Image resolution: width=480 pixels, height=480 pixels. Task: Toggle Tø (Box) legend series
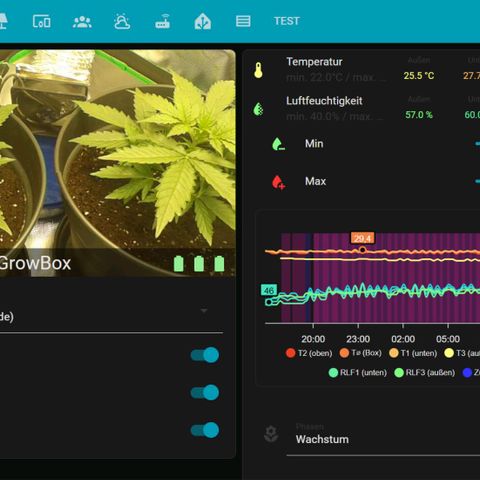click(361, 353)
